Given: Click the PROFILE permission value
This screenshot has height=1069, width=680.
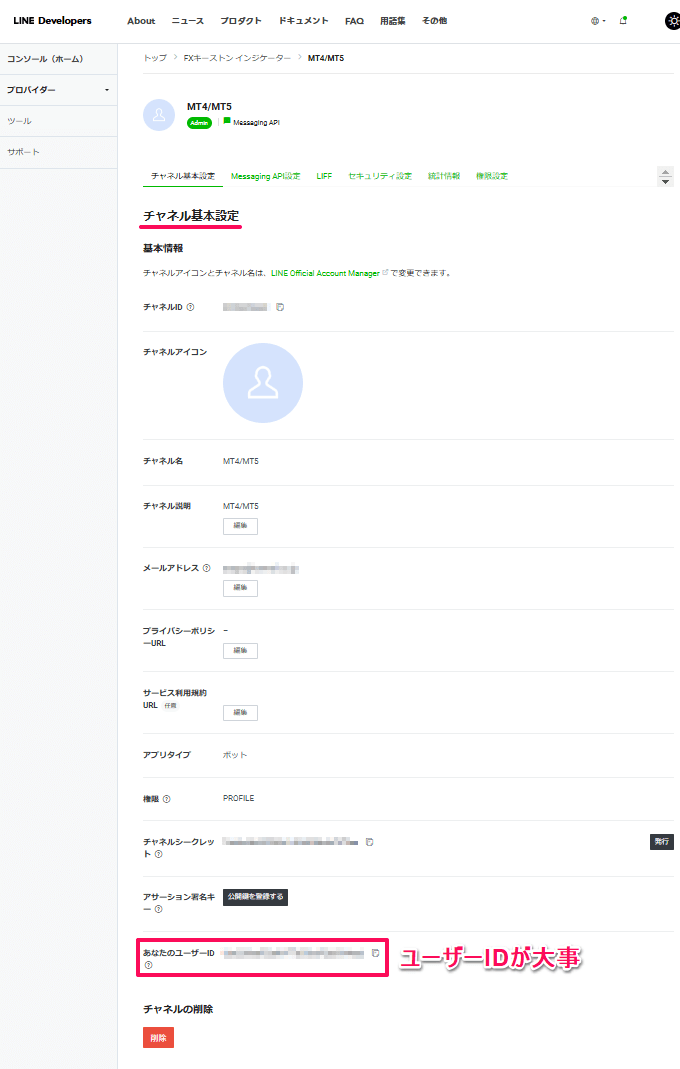Looking at the screenshot, I should pos(239,798).
